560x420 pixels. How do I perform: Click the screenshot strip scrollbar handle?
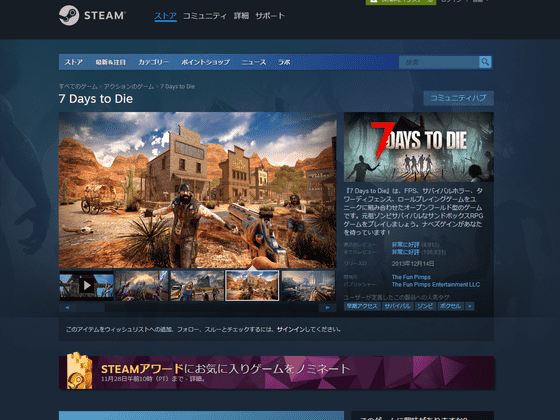90,308
